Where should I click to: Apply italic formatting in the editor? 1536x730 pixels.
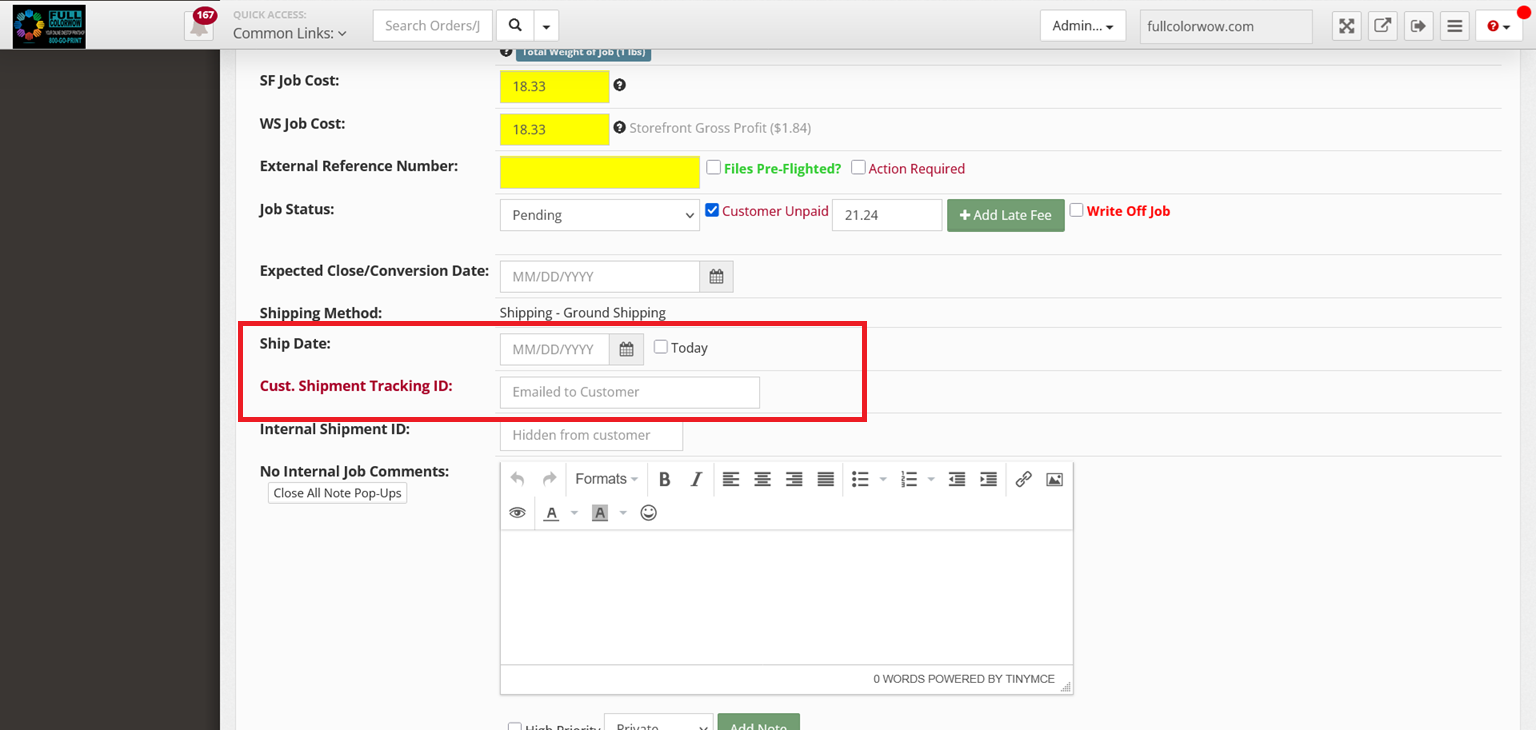(x=696, y=479)
